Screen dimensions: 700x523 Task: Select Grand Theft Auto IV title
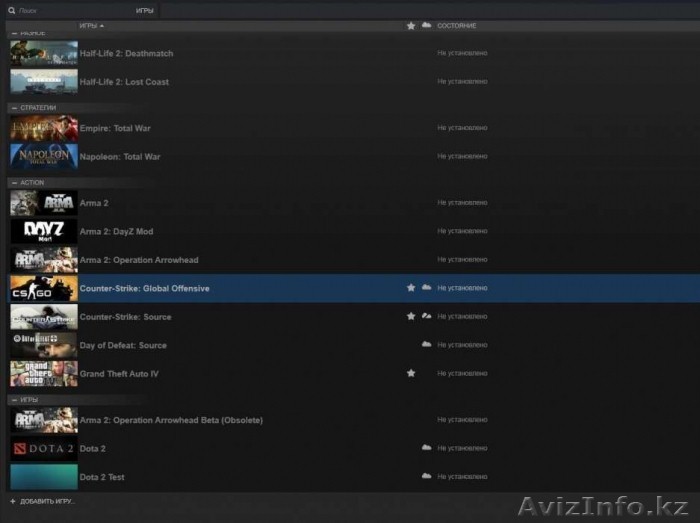(x=119, y=374)
